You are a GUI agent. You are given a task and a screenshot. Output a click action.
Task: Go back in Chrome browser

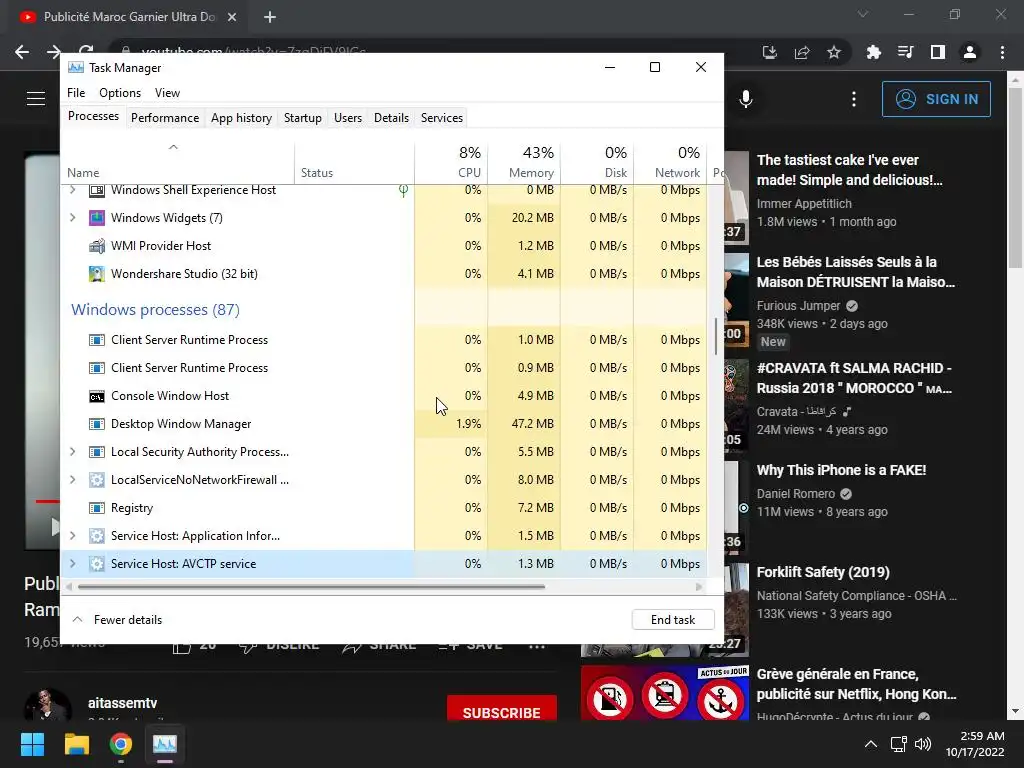[22, 52]
